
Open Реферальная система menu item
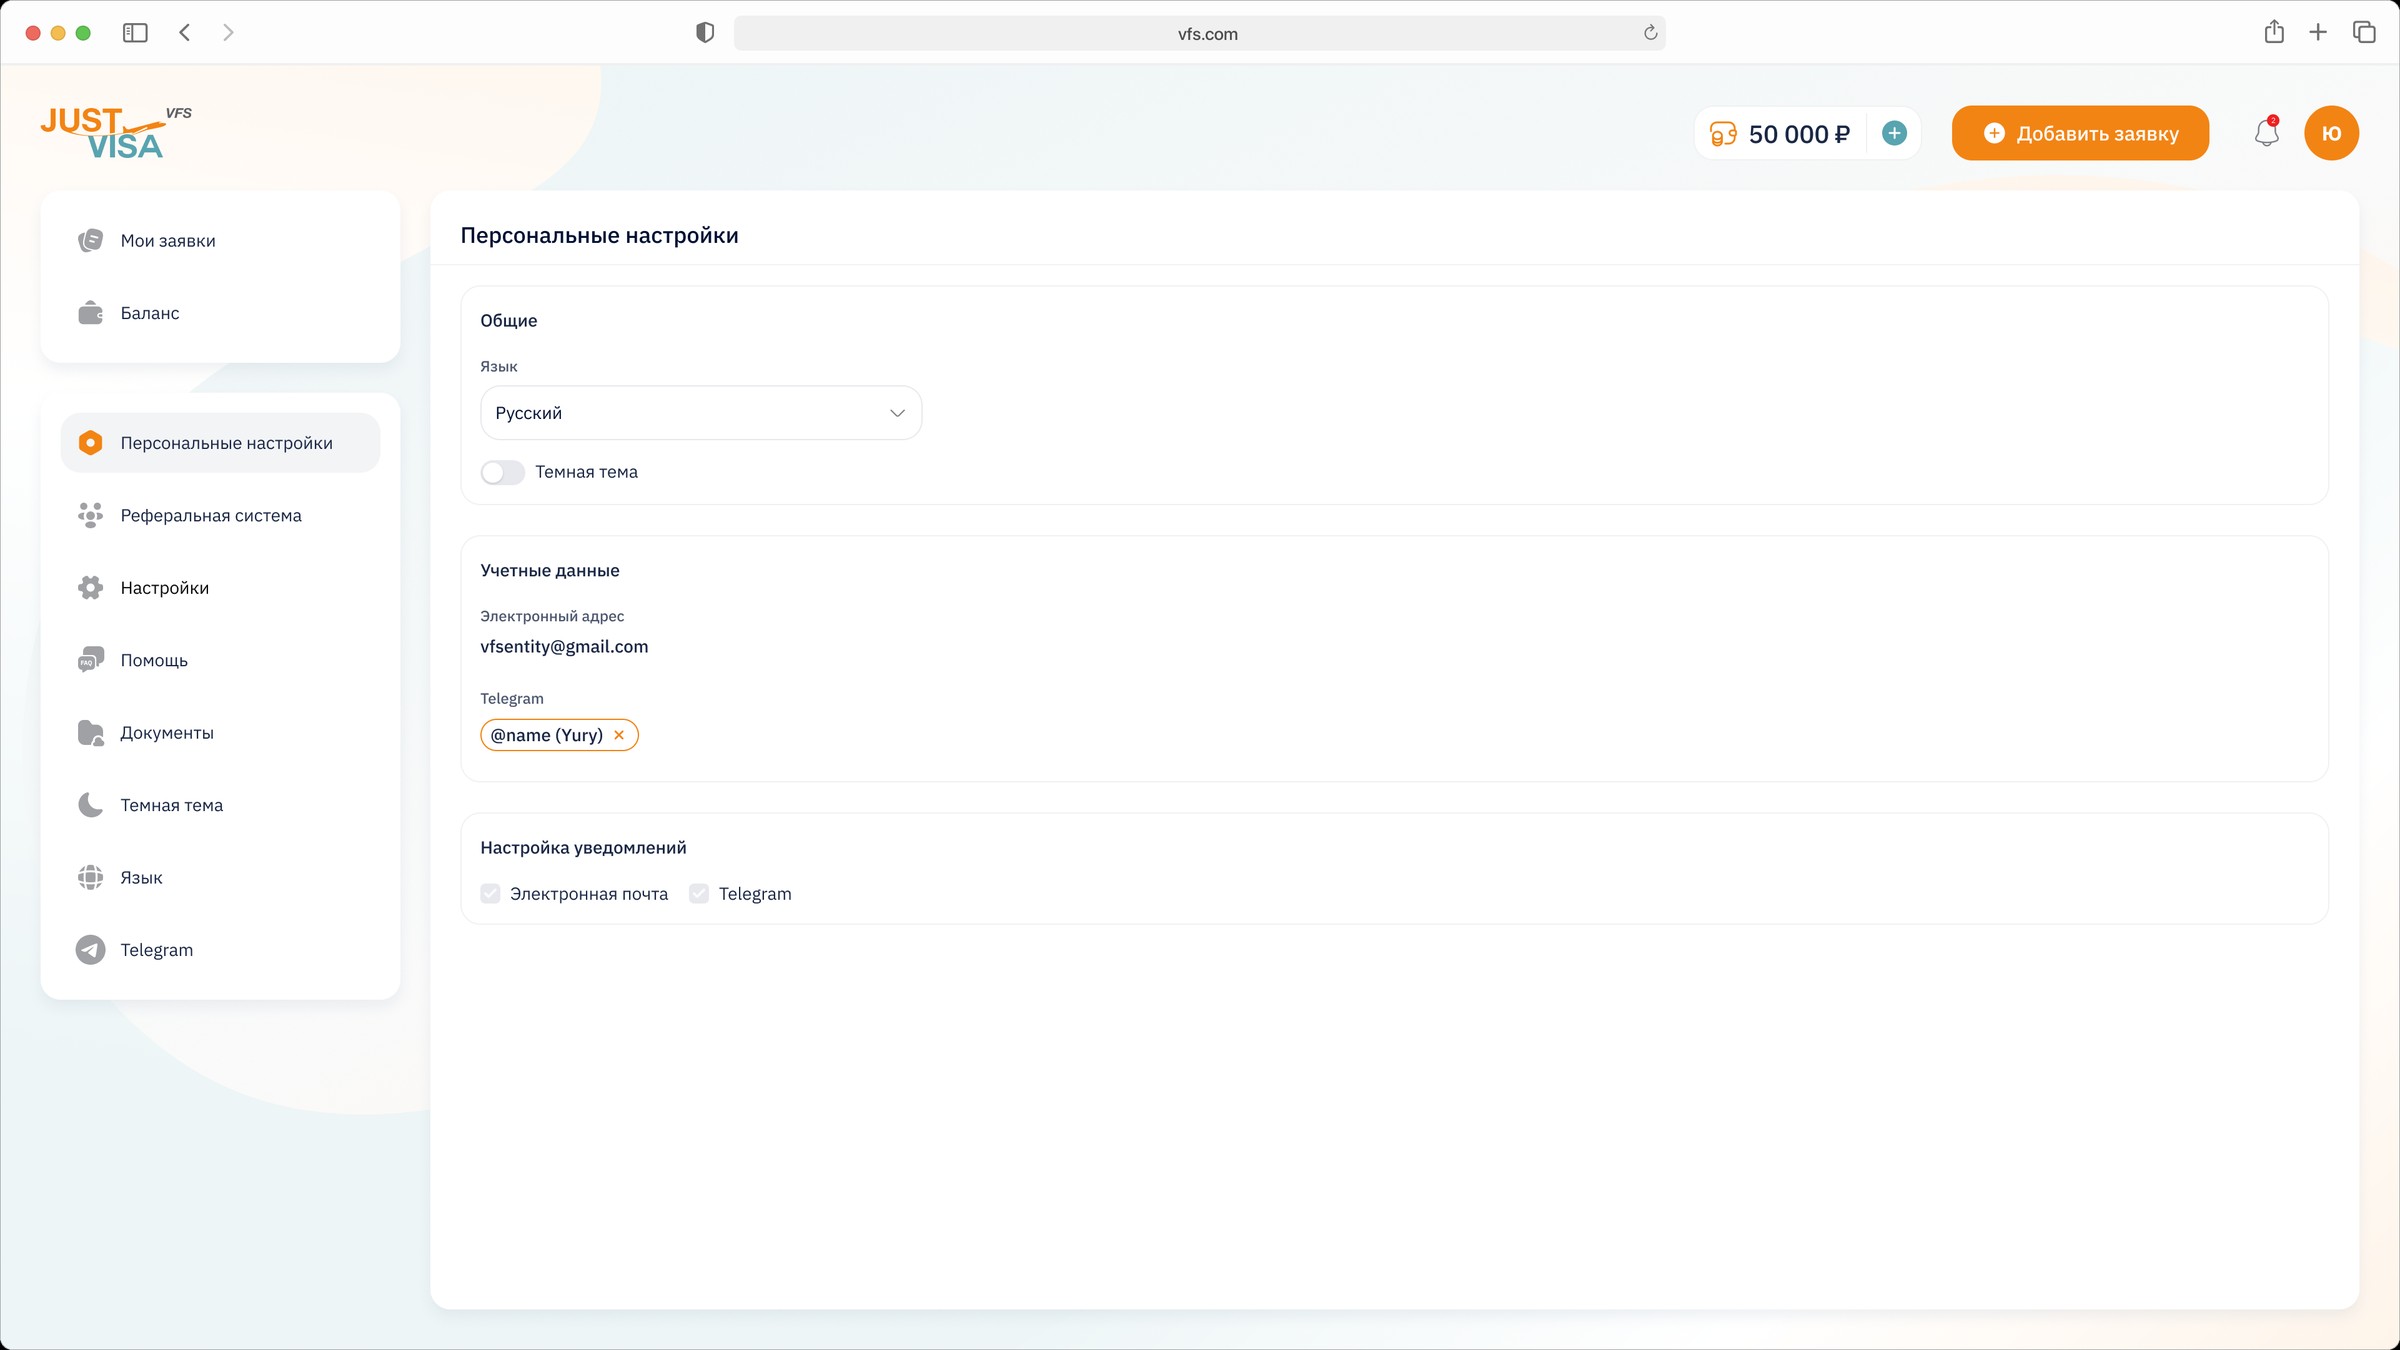[220, 515]
